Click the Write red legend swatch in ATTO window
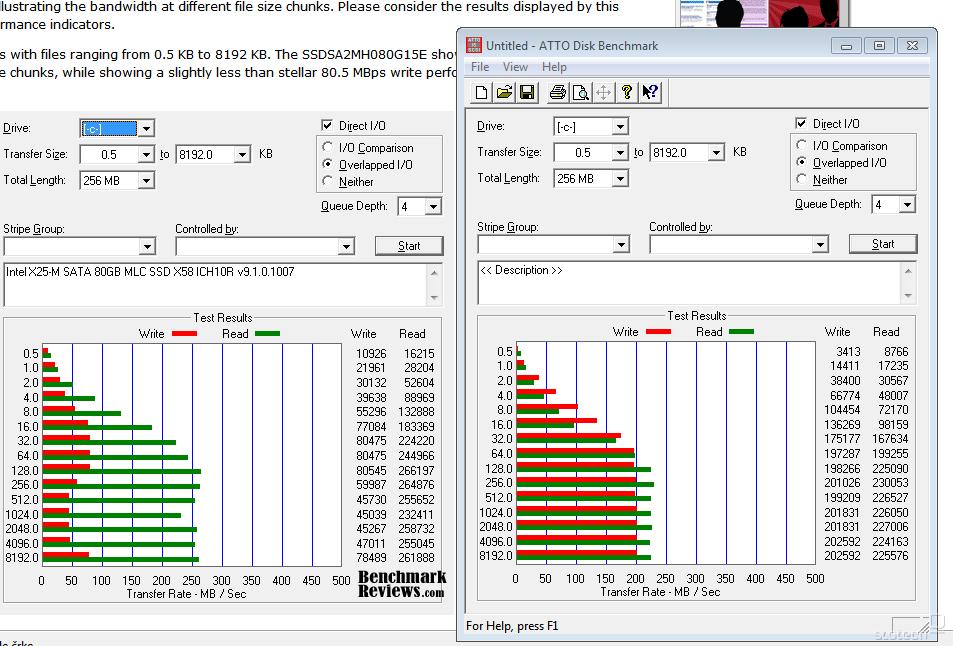 [x=658, y=332]
